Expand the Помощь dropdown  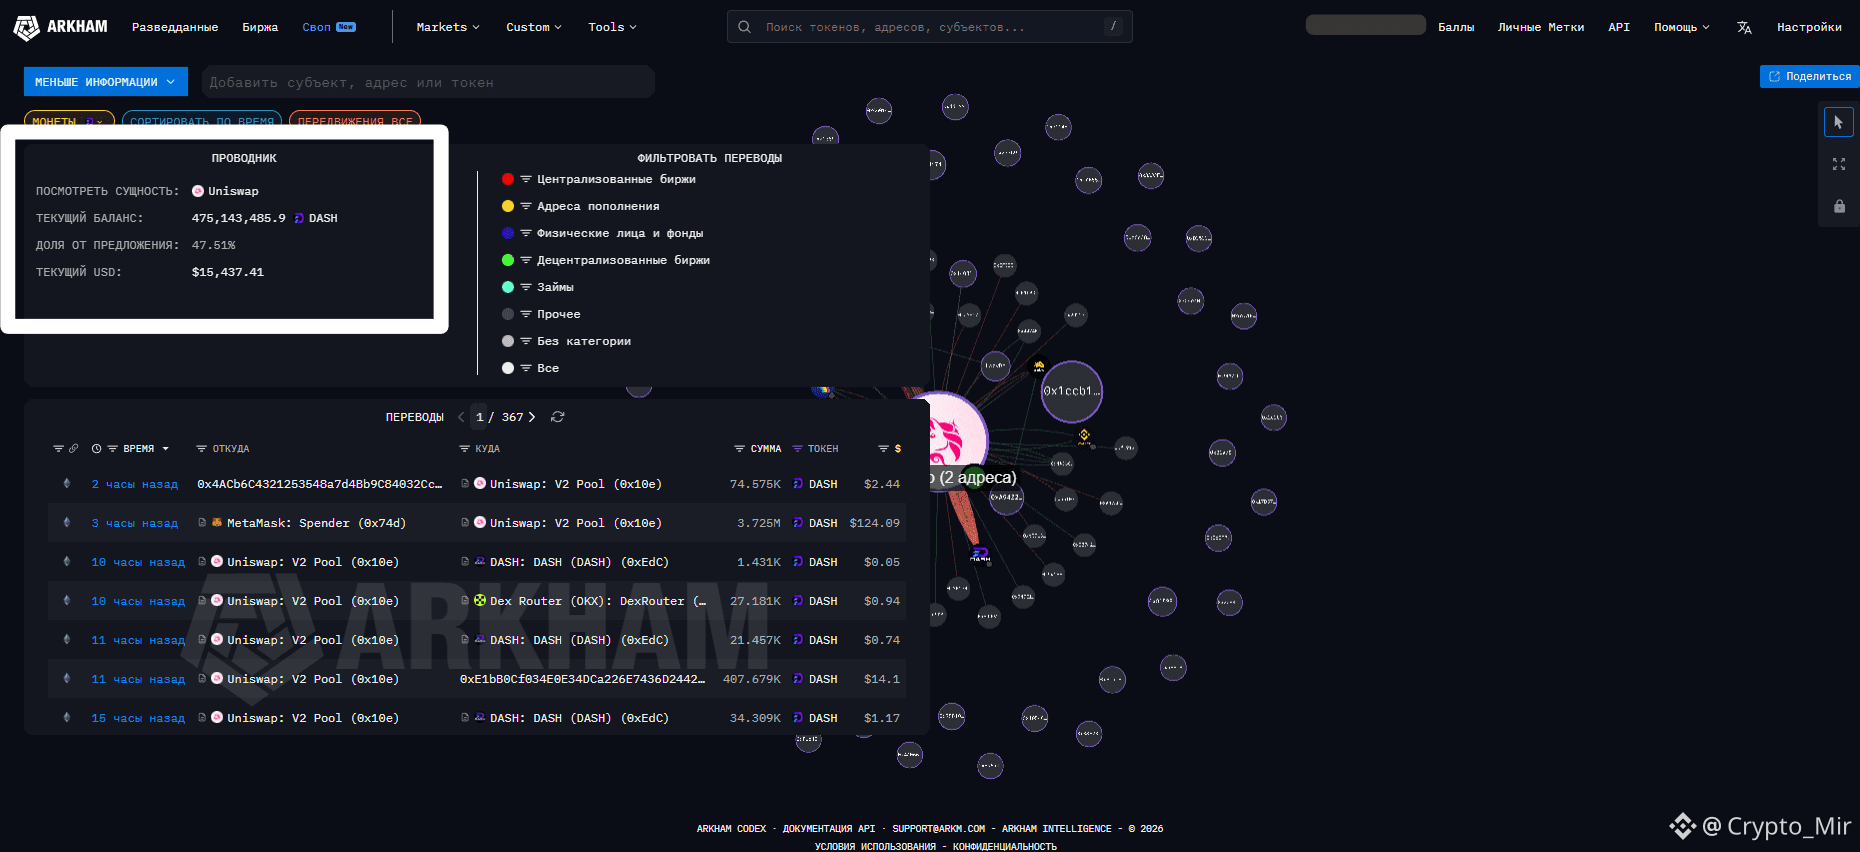[x=1682, y=27]
